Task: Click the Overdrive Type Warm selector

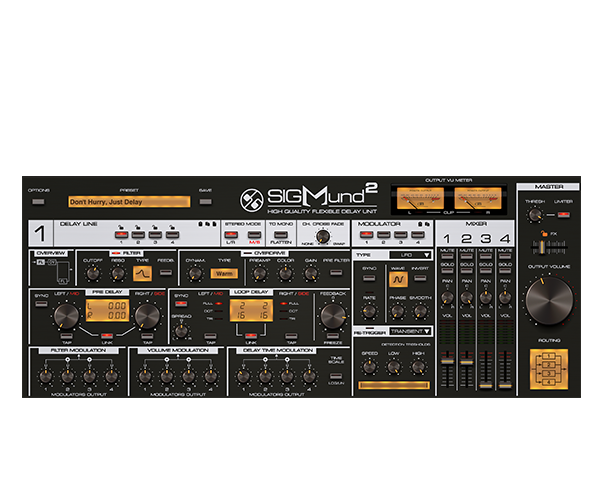Action: 224,273
